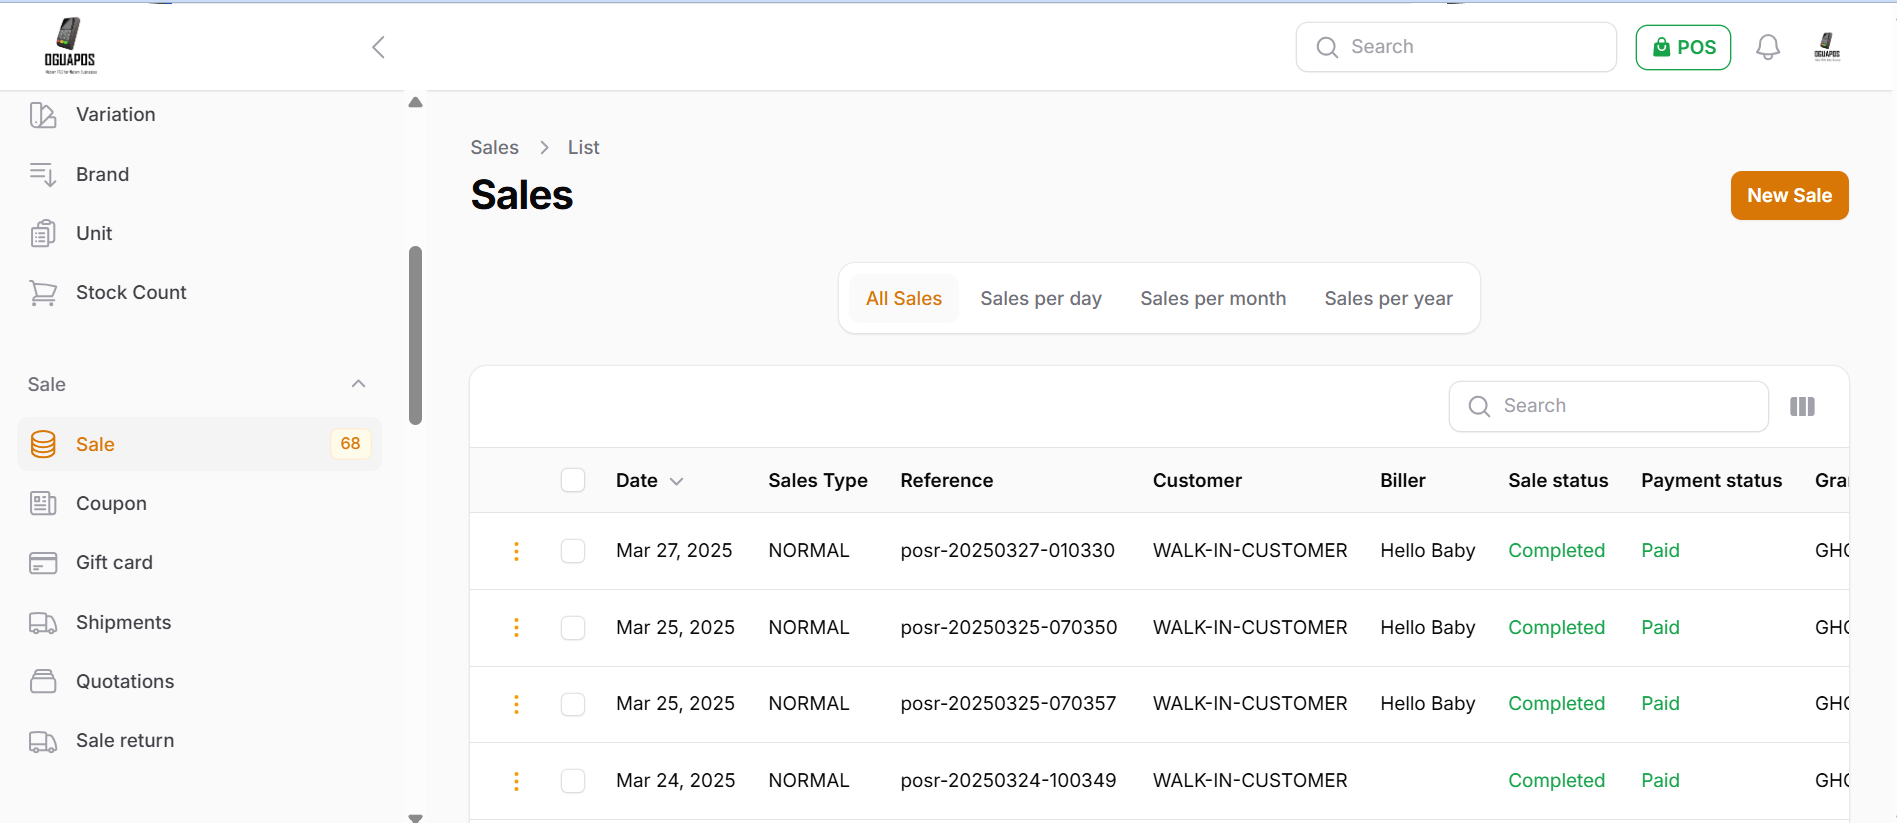Click the Gift card icon in sidebar

pos(43,563)
